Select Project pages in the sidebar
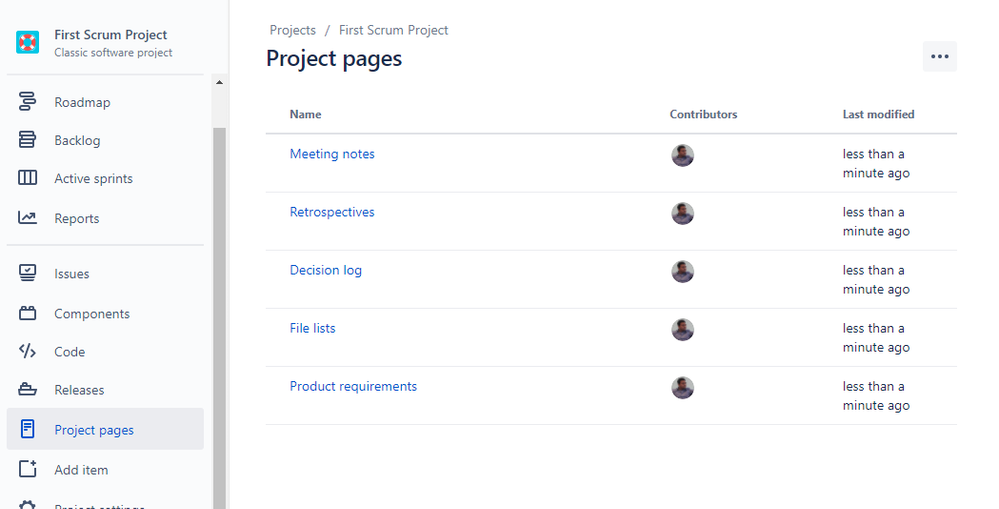 pyautogui.click(x=105, y=429)
